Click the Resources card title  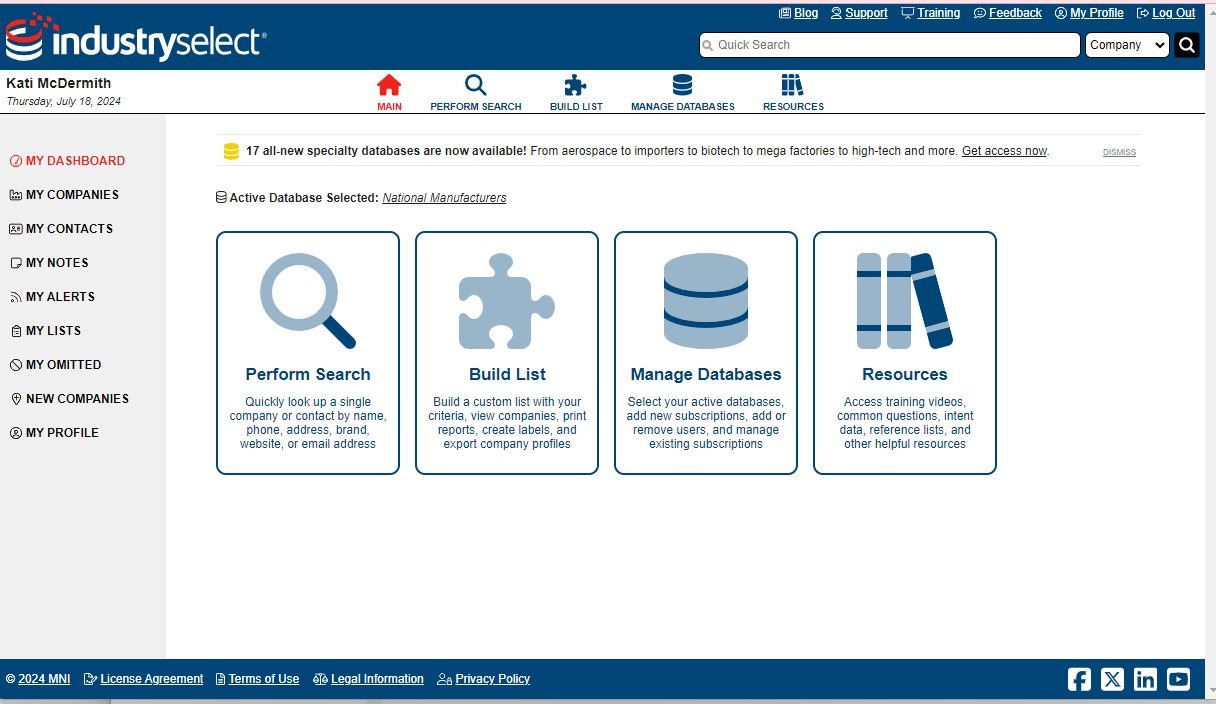pos(905,375)
